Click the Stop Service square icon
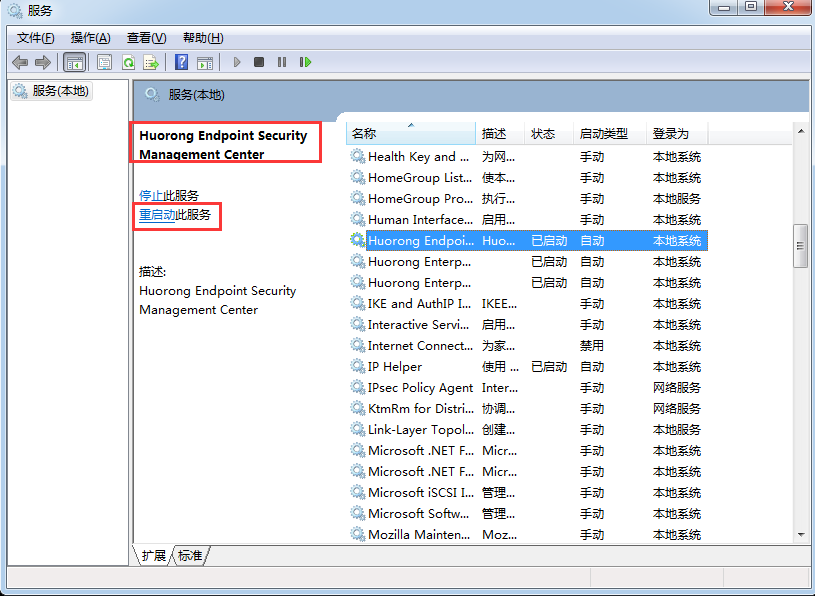The width and height of the screenshot is (815, 596). click(259, 62)
